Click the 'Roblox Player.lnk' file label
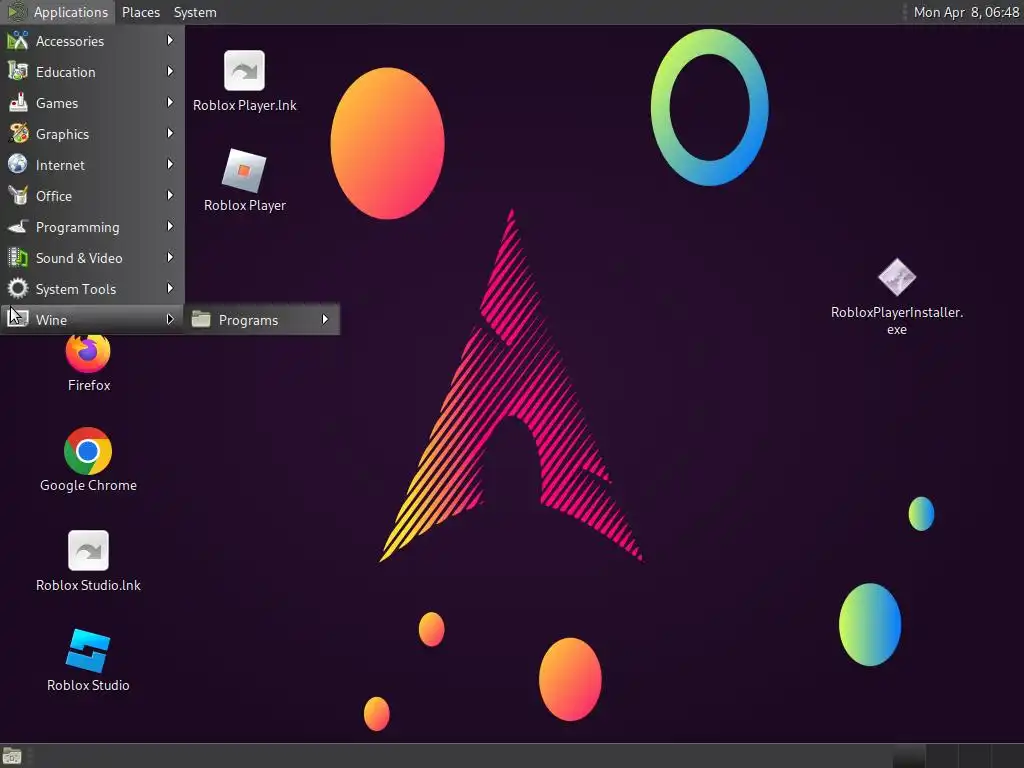The image size is (1024, 768). [x=245, y=105]
